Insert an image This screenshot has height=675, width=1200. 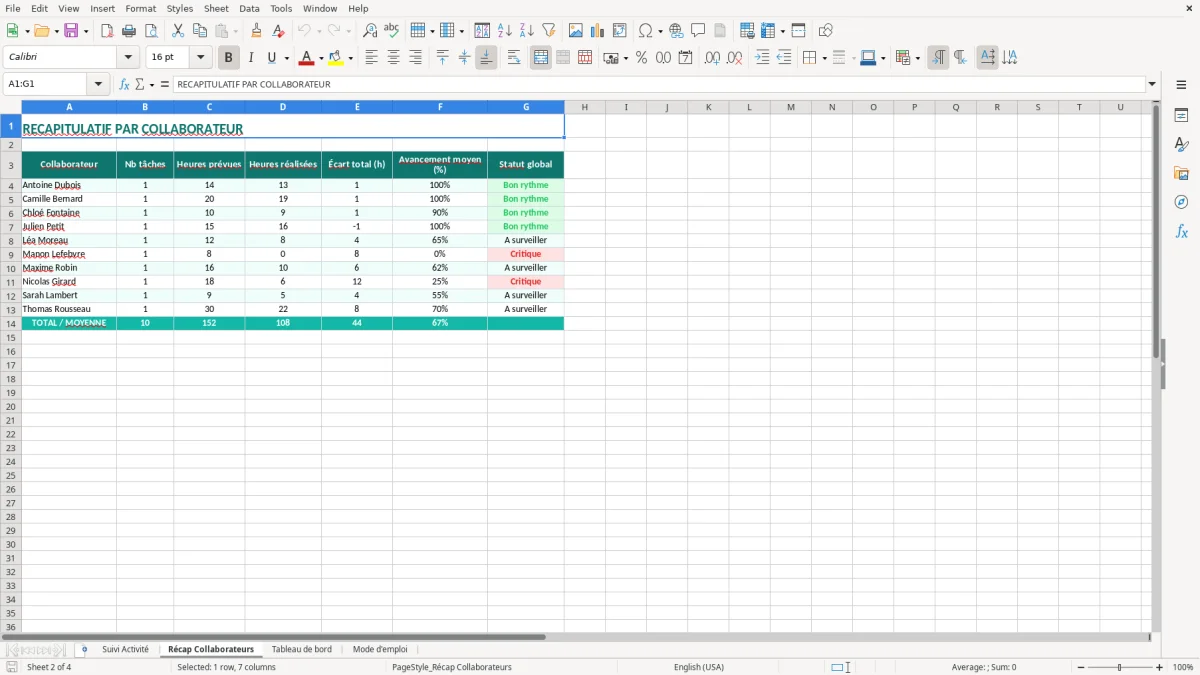[575, 31]
